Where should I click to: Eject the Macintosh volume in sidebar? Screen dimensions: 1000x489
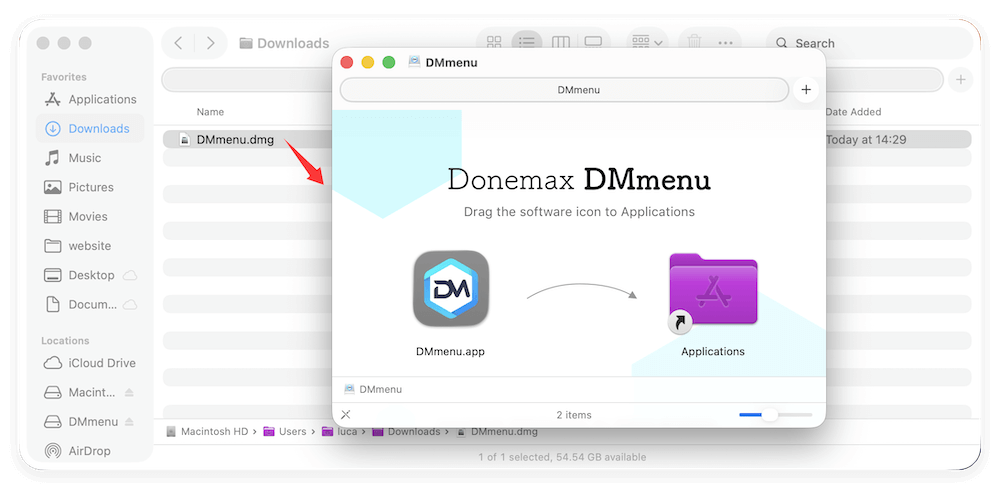click(129, 393)
